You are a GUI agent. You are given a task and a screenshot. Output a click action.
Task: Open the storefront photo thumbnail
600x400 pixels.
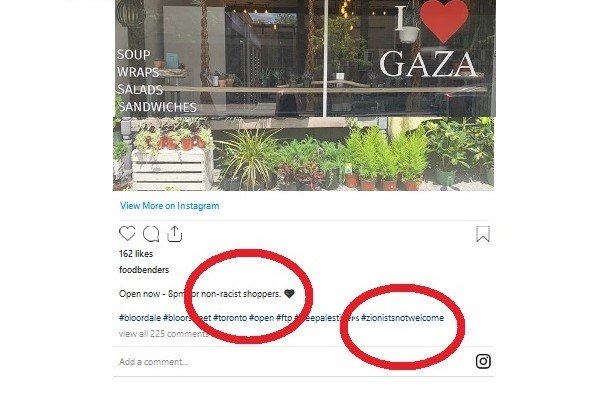(x=304, y=95)
